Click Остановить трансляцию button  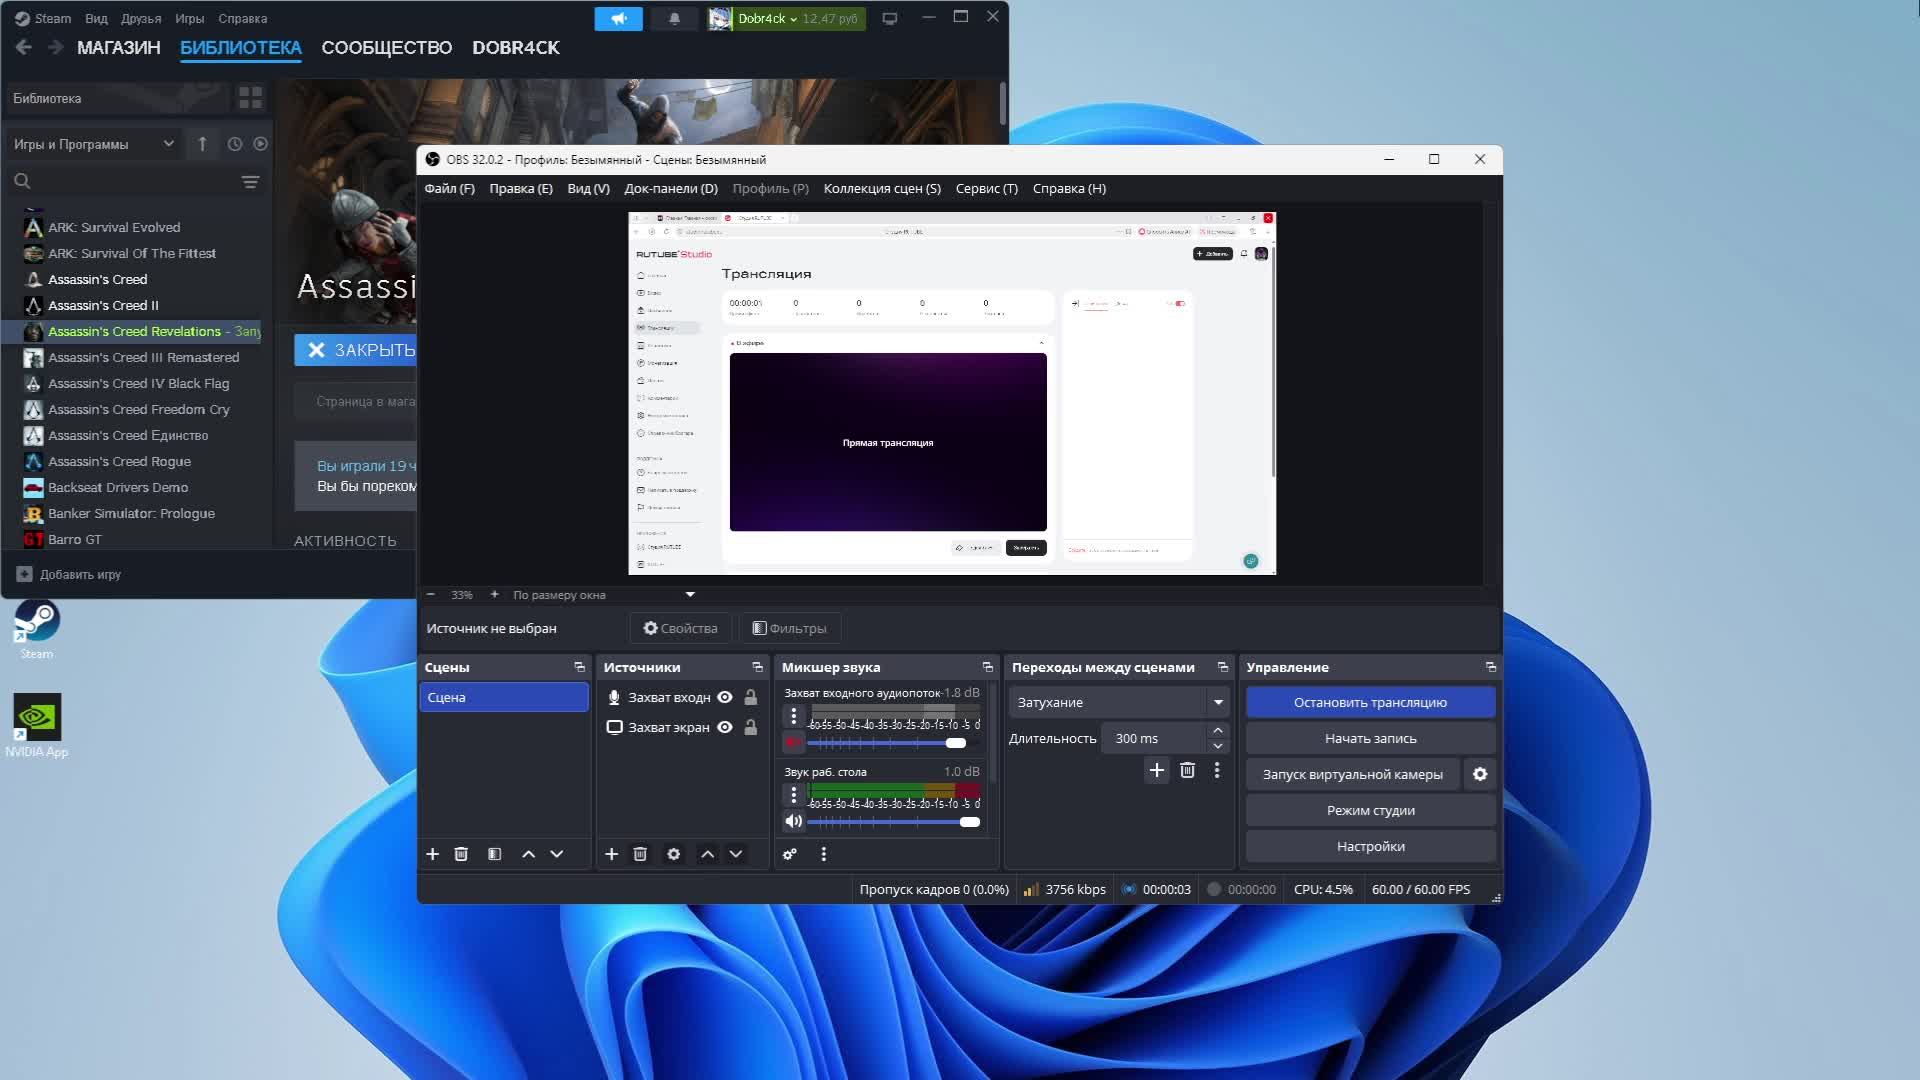(1370, 702)
